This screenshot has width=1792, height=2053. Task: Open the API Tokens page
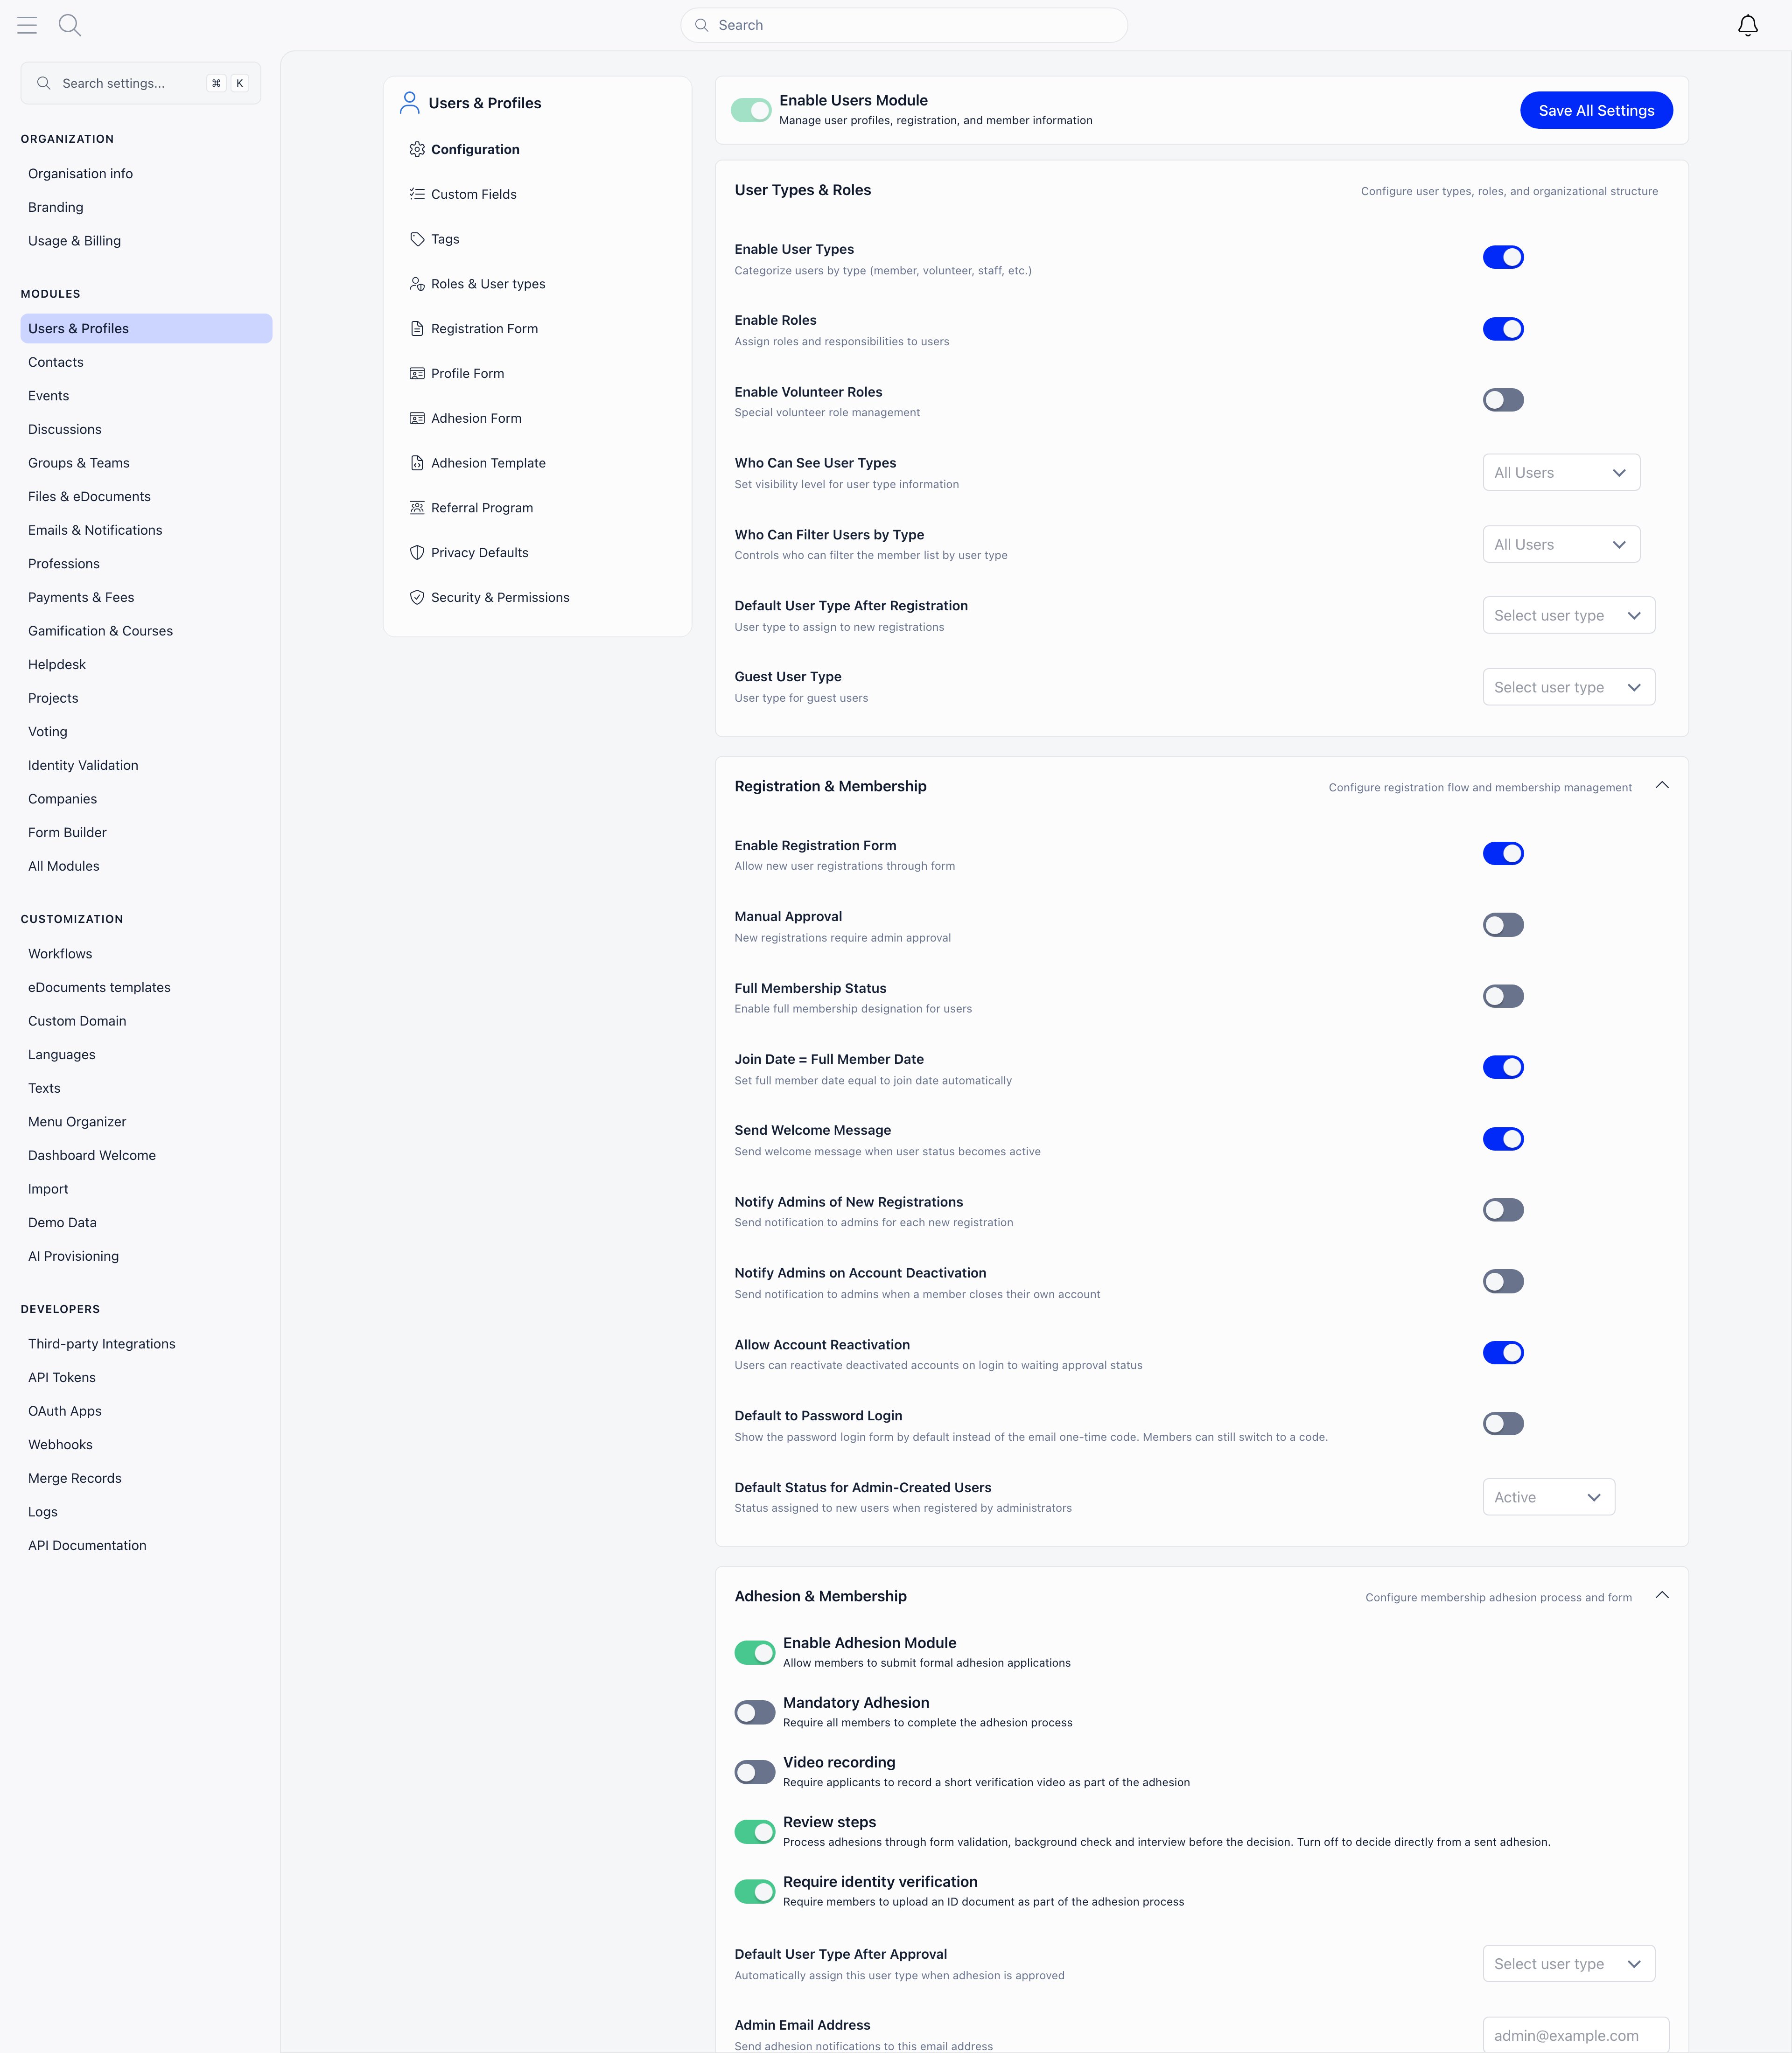click(x=62, y=1378)
